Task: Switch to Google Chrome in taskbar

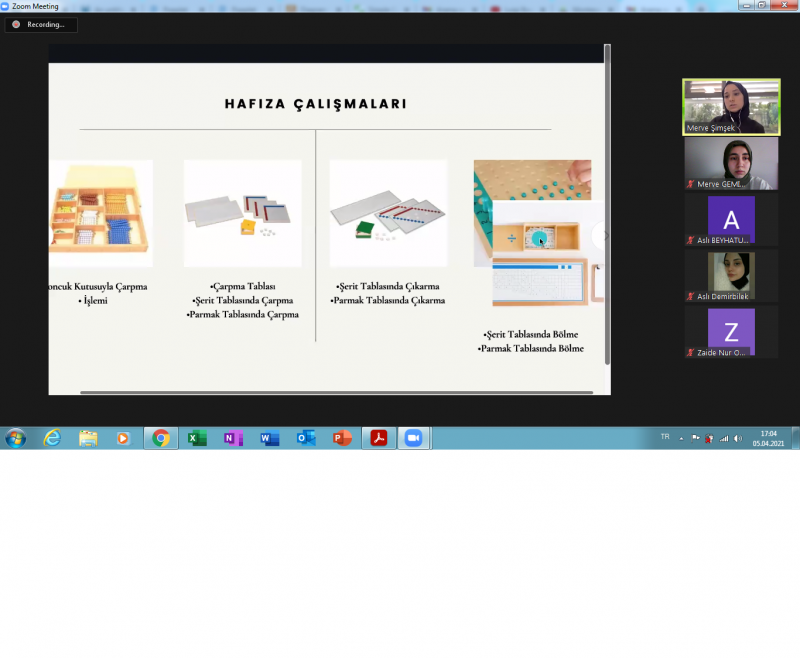Action: point(160,438)
